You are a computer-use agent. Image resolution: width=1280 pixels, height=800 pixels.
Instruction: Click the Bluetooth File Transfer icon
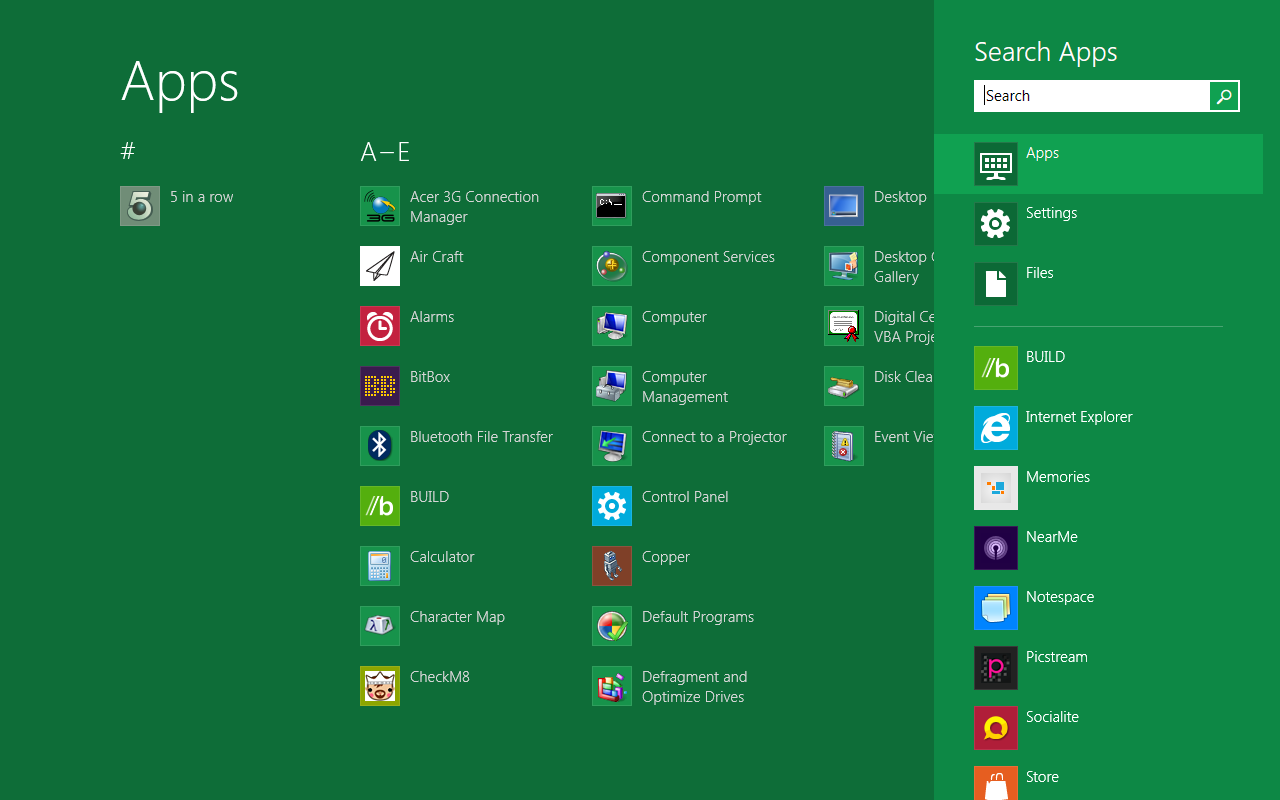coord(380,446)
